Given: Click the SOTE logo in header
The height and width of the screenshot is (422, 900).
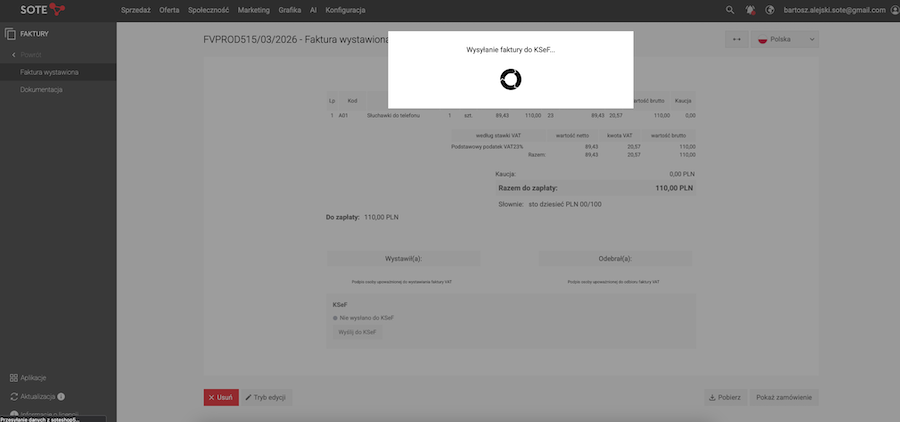Looking at the screenshot, I should pyautogui.click(x=41, y=10).
